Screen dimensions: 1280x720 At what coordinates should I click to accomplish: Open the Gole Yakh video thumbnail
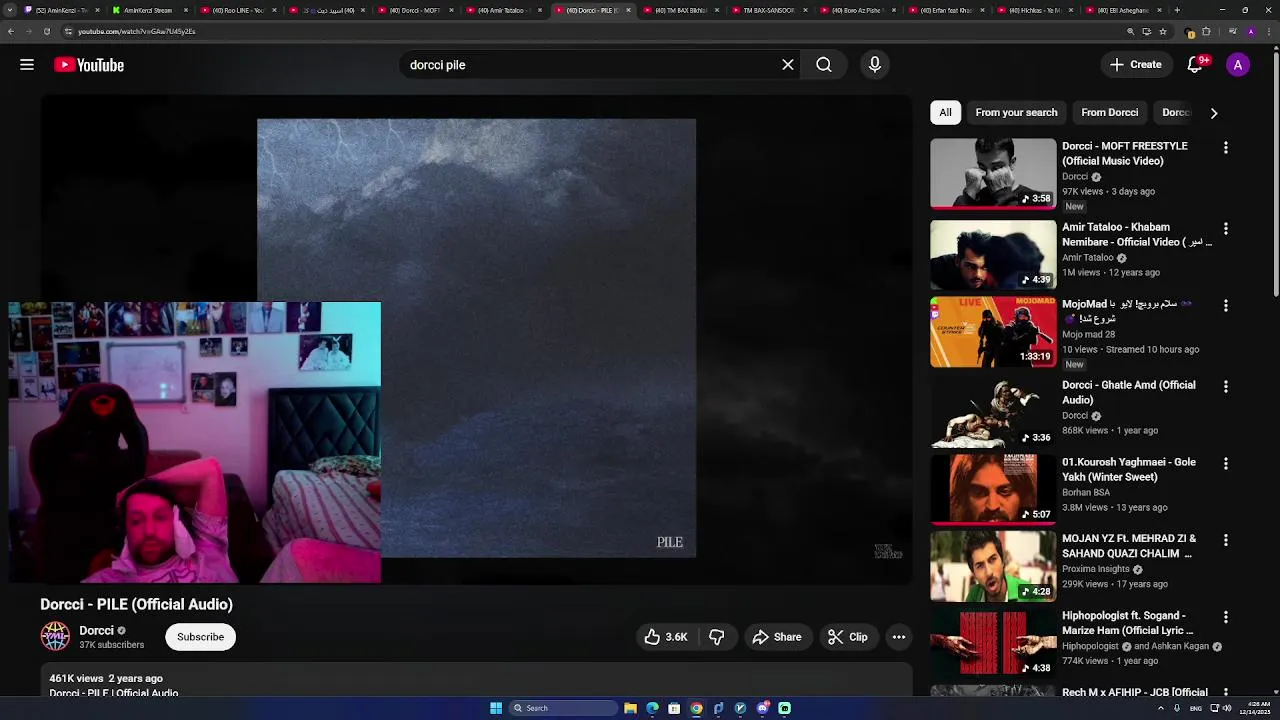[993, 490]
